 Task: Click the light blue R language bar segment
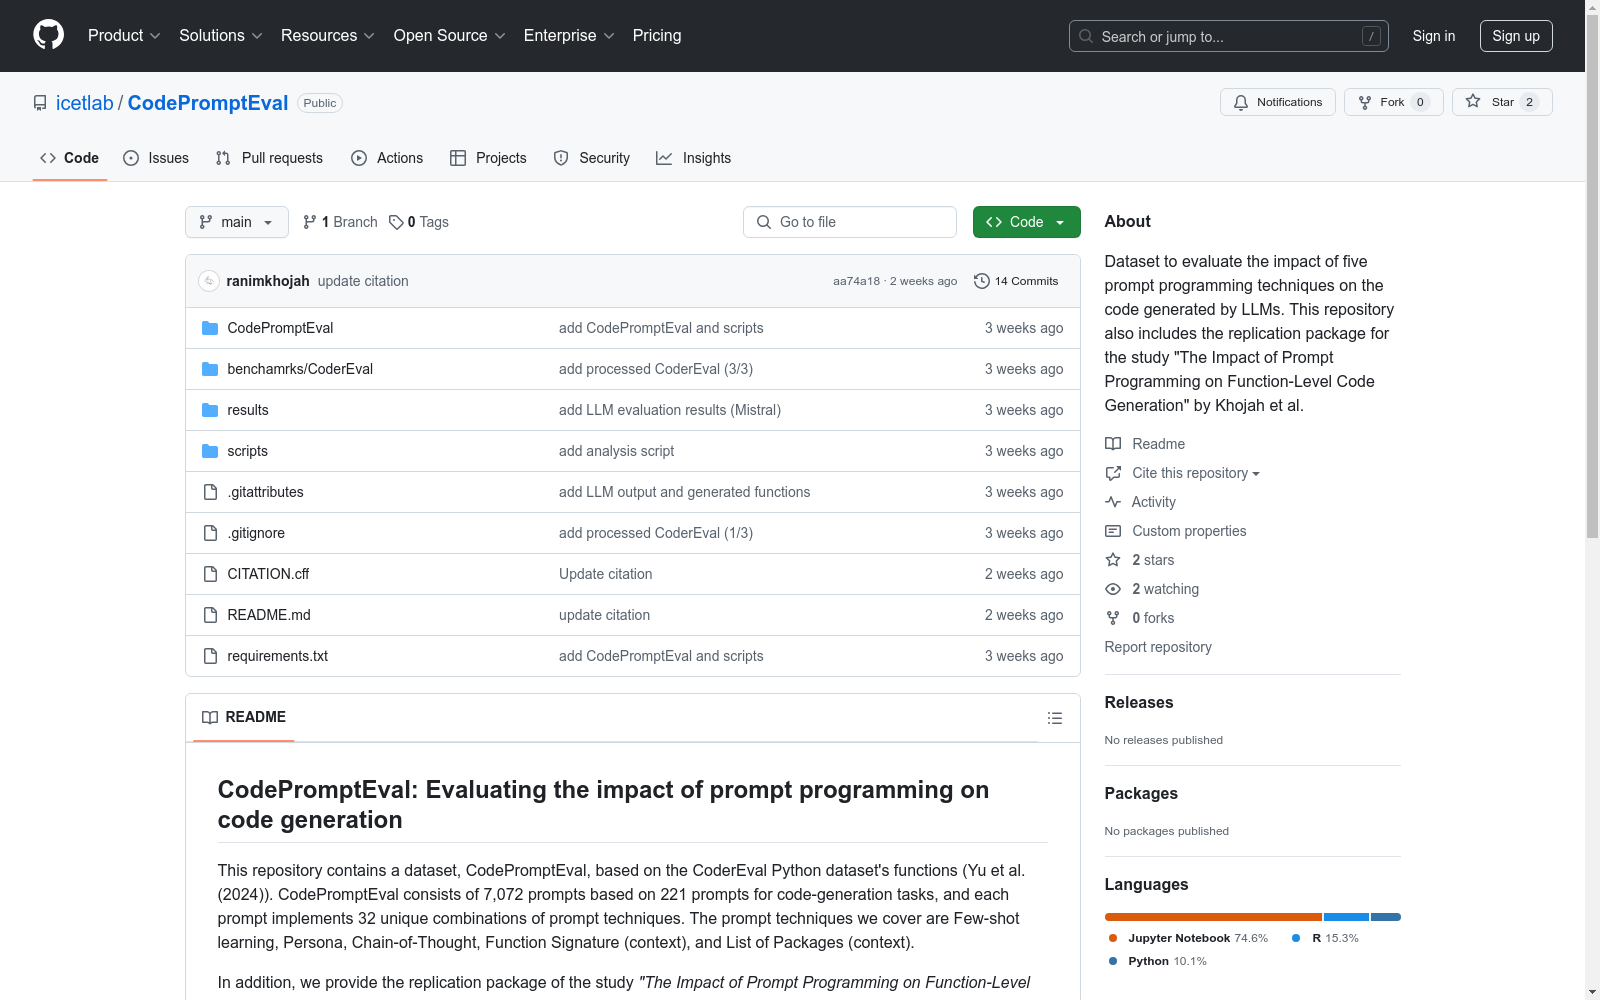tap(1346, 917)
